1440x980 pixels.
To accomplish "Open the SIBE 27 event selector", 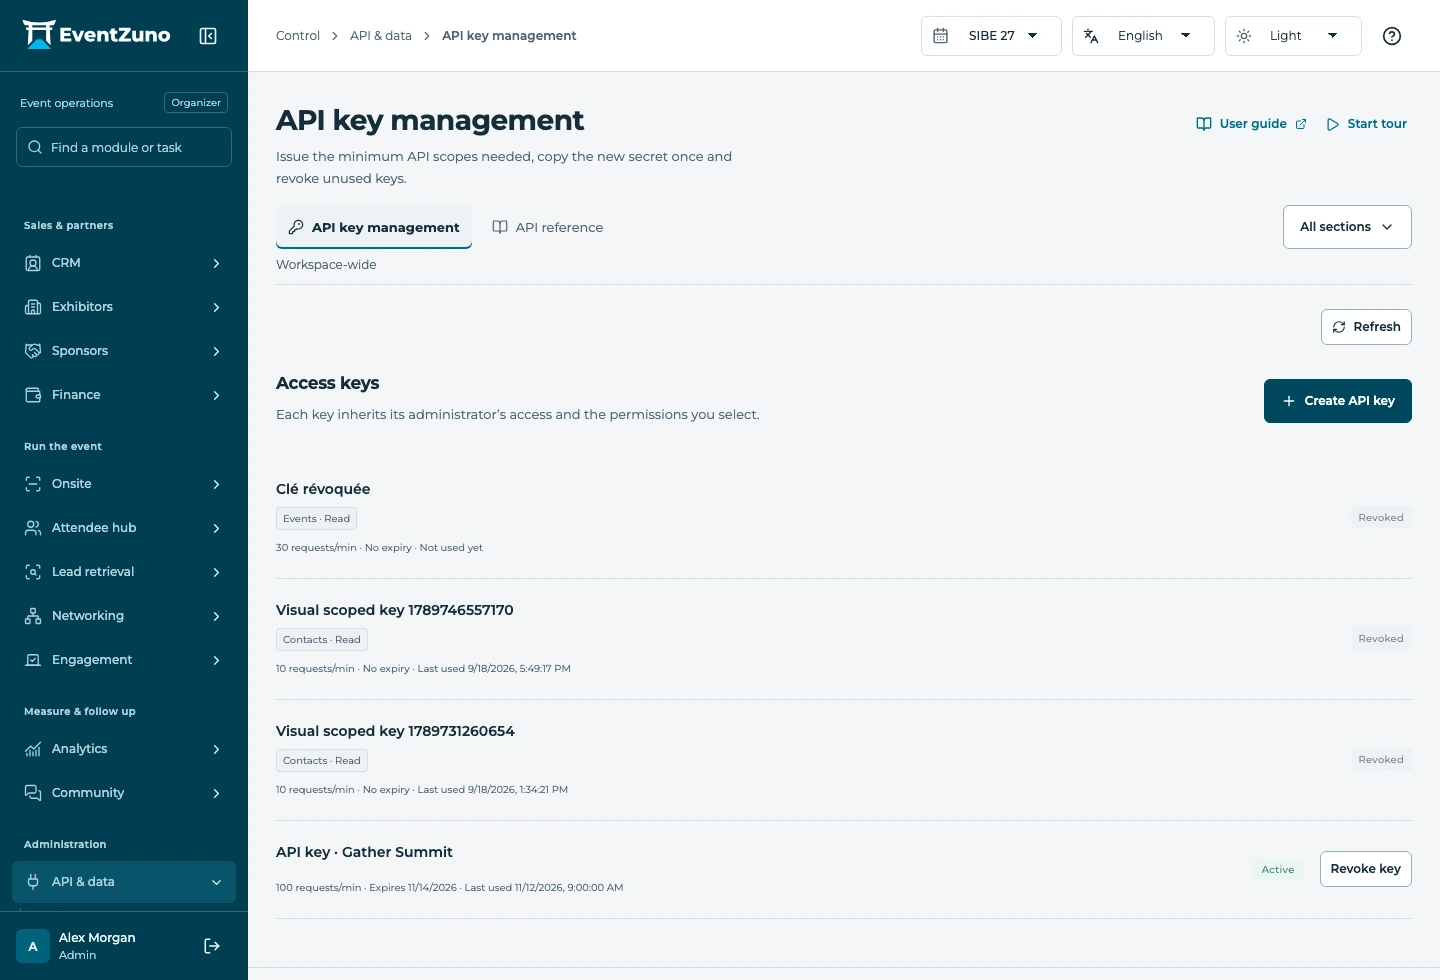I will 991,36.
